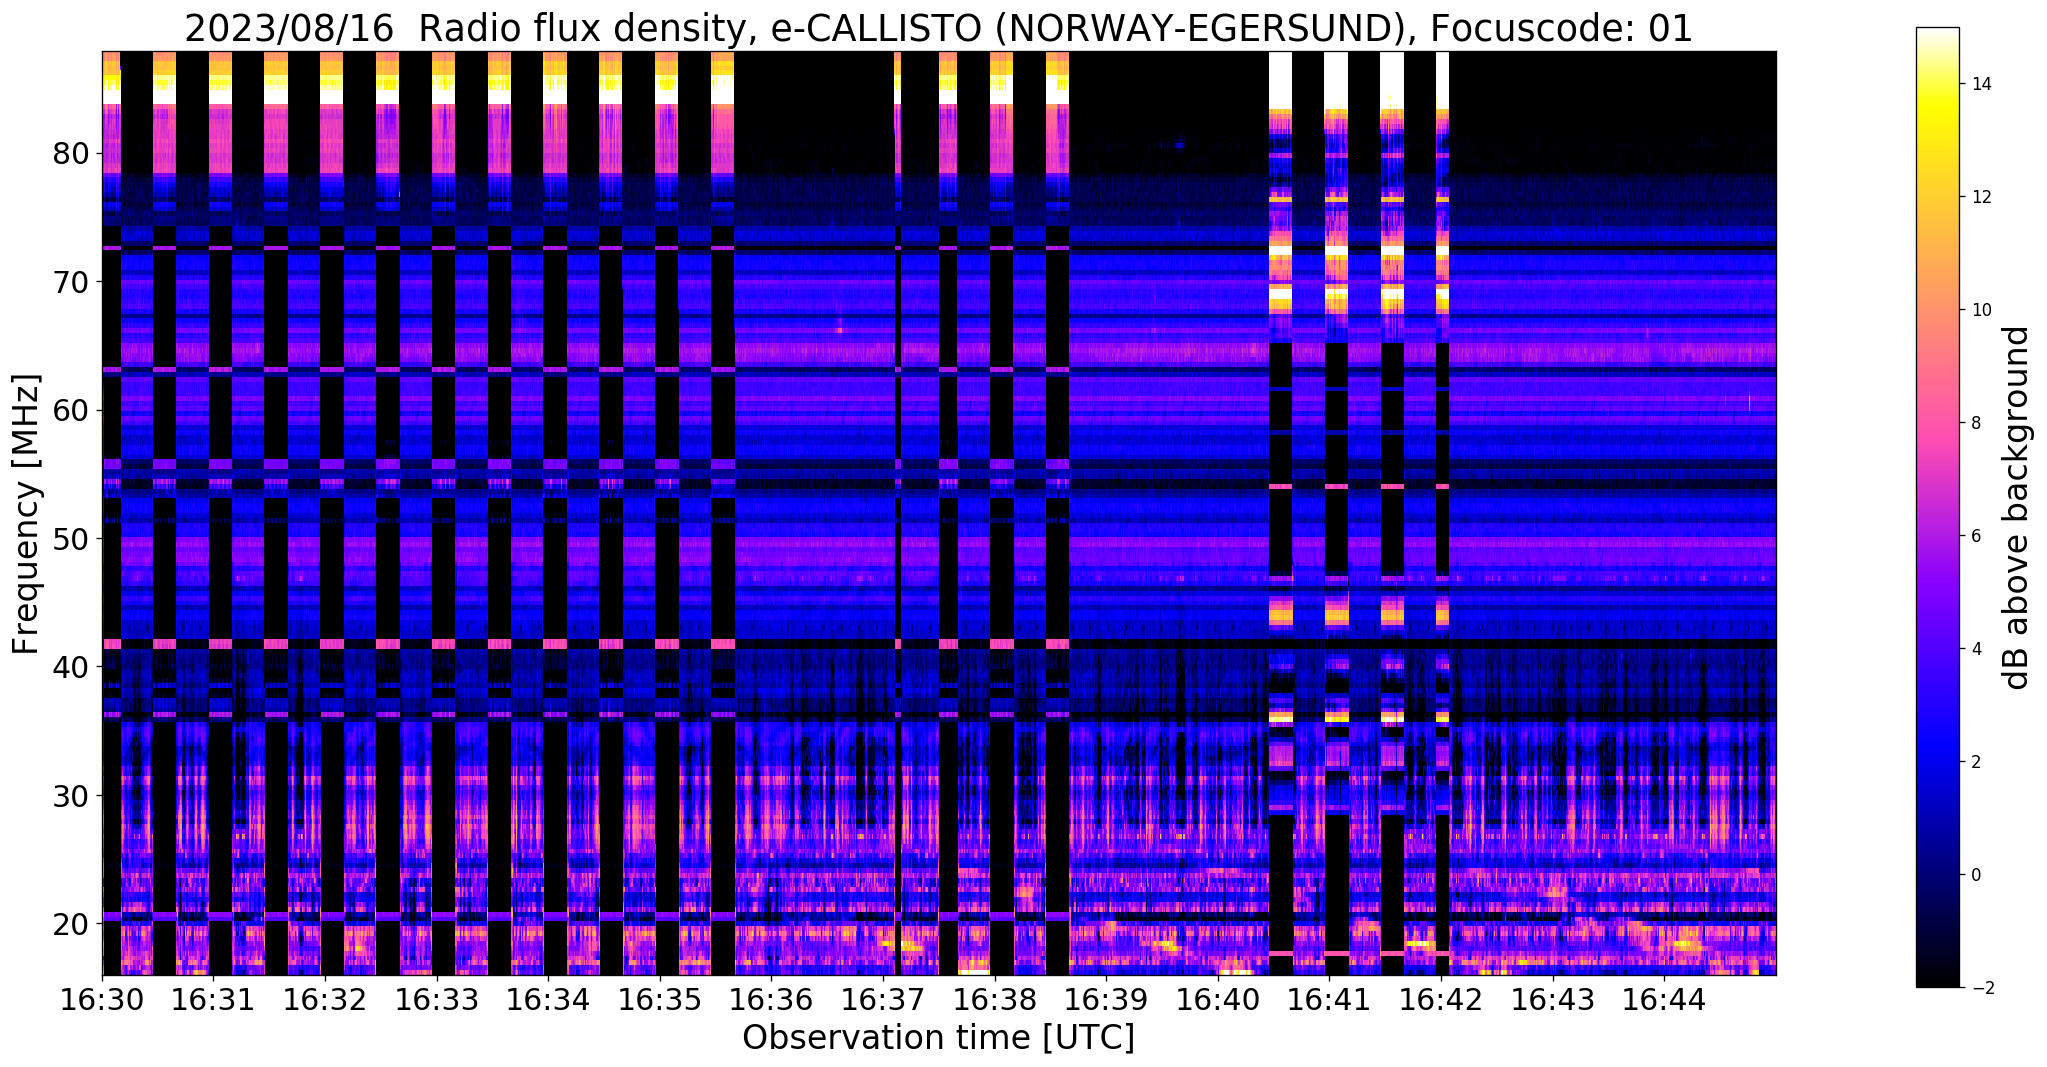Click the colorbar tick label 14

pyautogui.click(x=1981, y=84)
